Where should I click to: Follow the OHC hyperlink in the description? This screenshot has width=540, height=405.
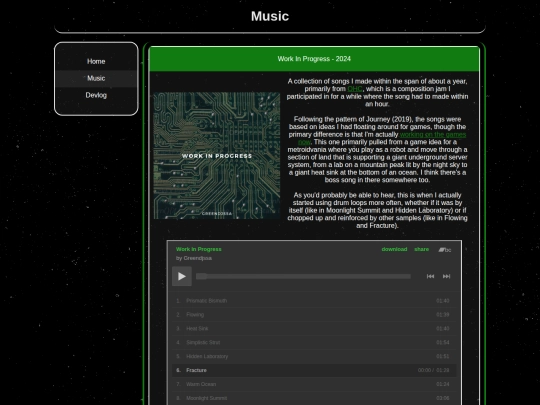click(355, 89)
